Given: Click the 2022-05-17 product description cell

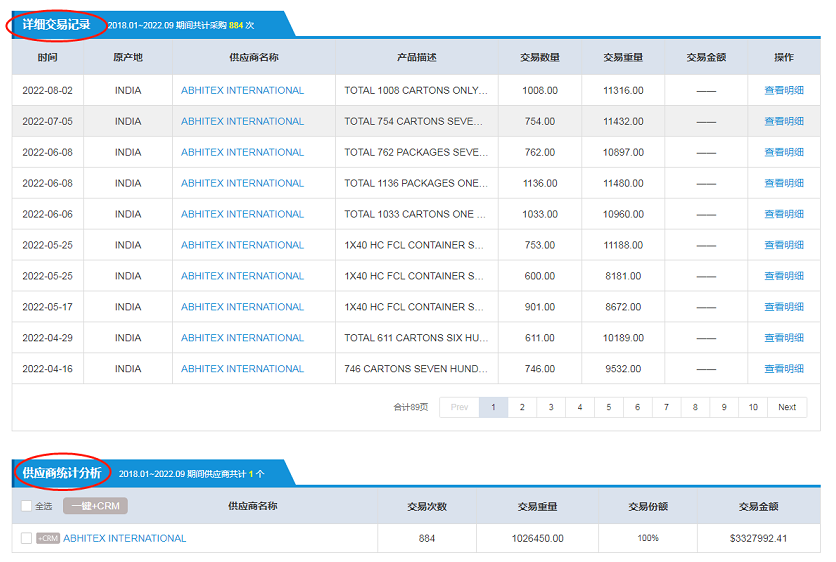Looking at the screenshot, I should [414, 307].
